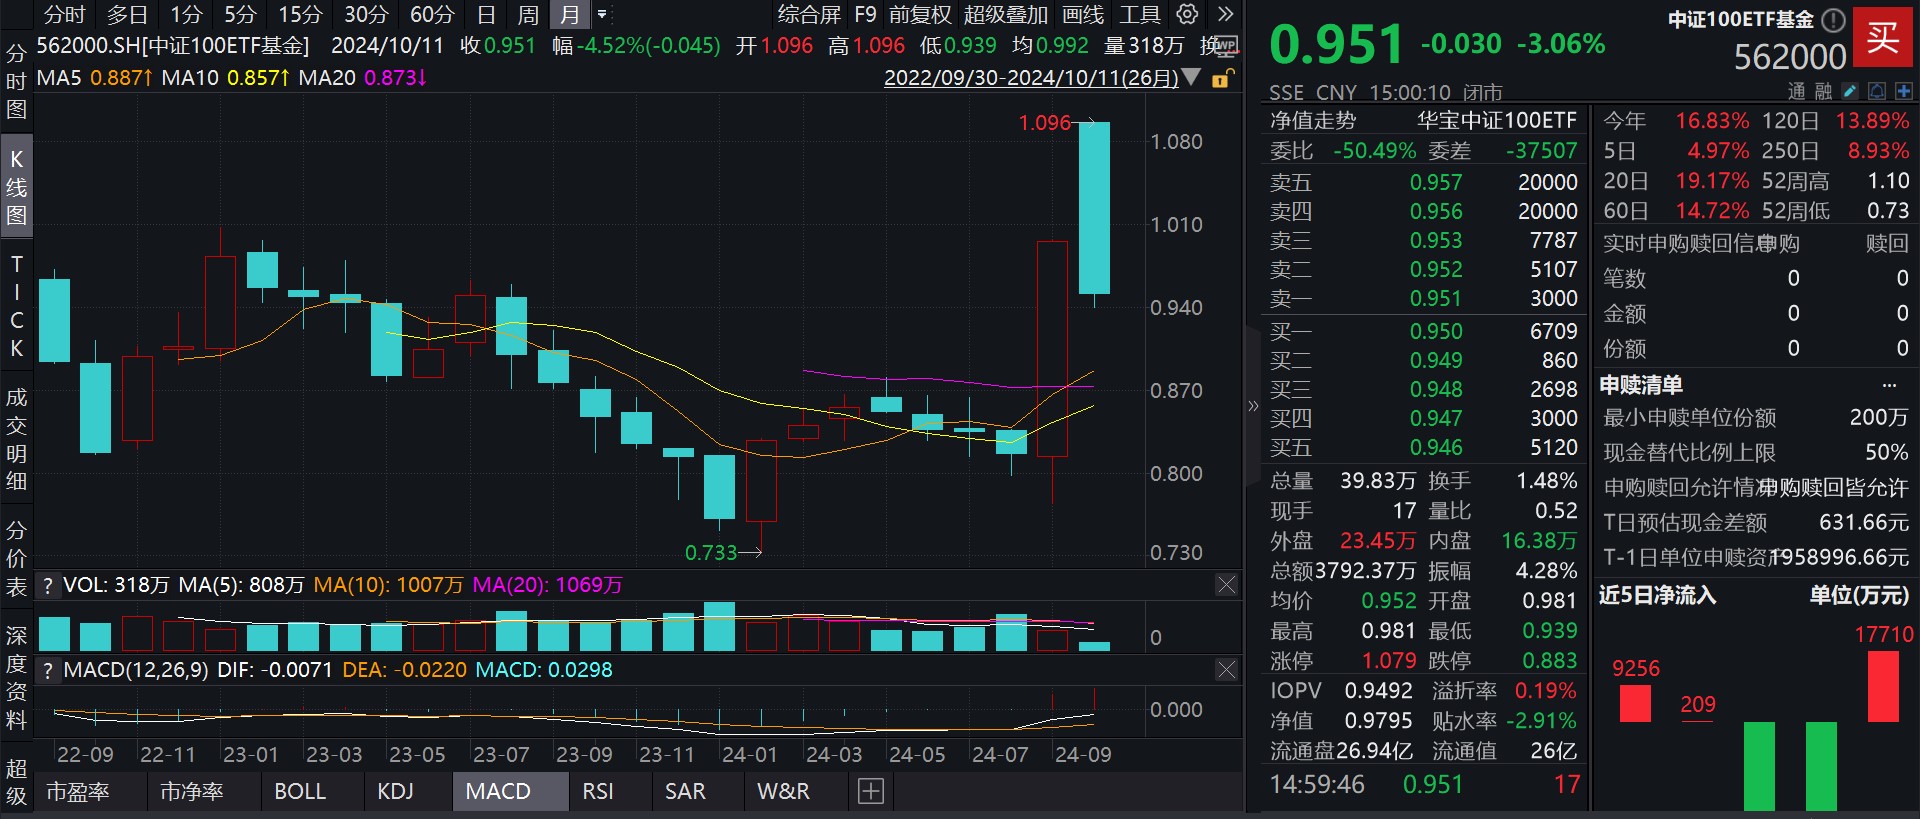Switch indicator to 市盈率

tap(78, 791)
